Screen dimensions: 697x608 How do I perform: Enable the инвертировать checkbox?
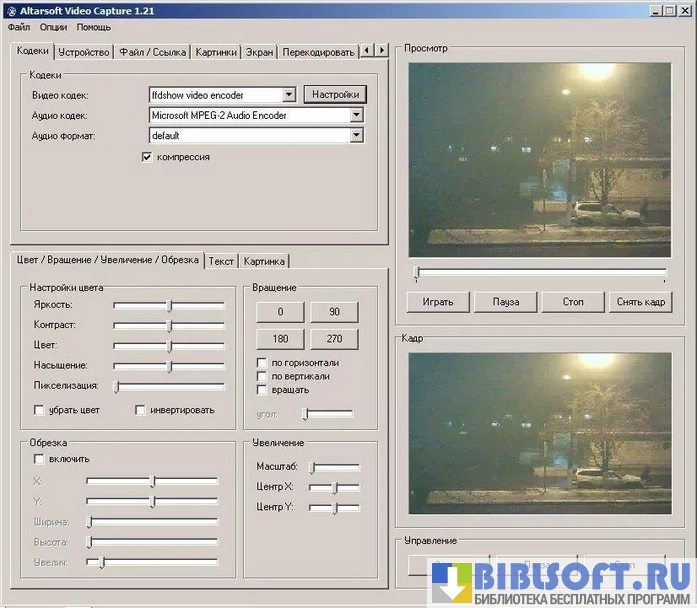pyautogui.click(x=141, y=410)
